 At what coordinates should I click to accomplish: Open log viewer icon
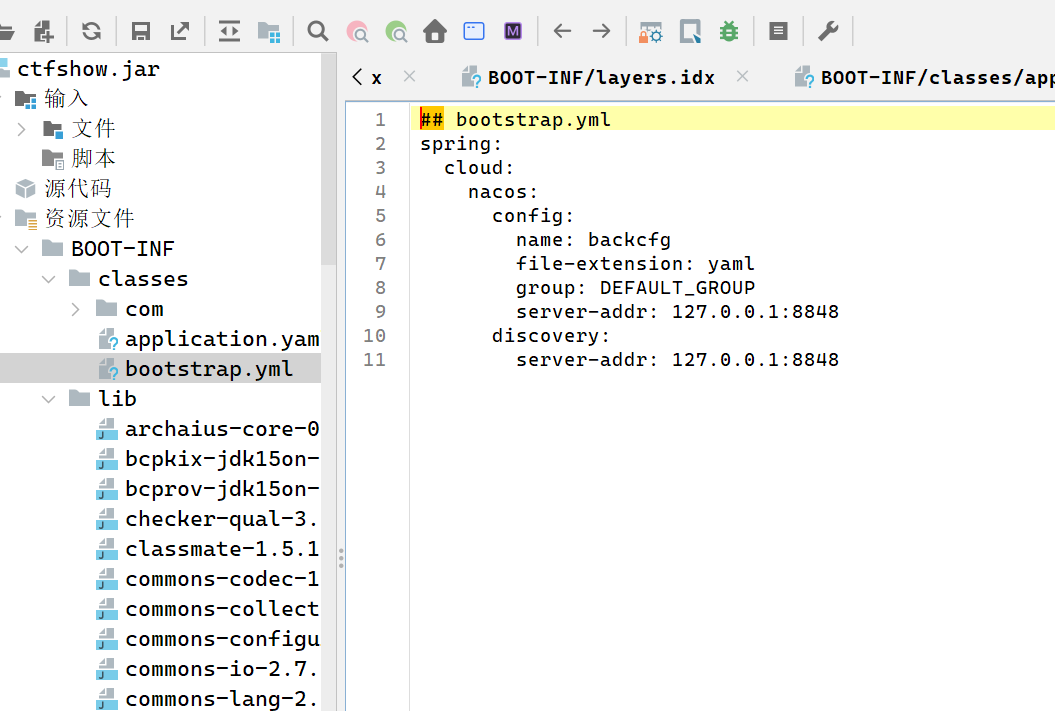[x=778, y=31]
